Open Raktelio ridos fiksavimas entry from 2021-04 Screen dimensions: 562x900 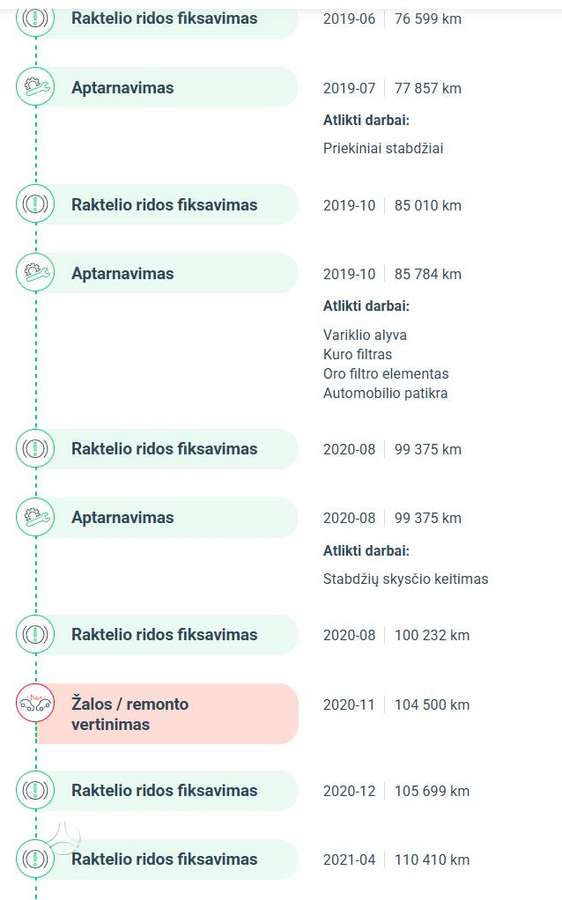coord(157,859)
